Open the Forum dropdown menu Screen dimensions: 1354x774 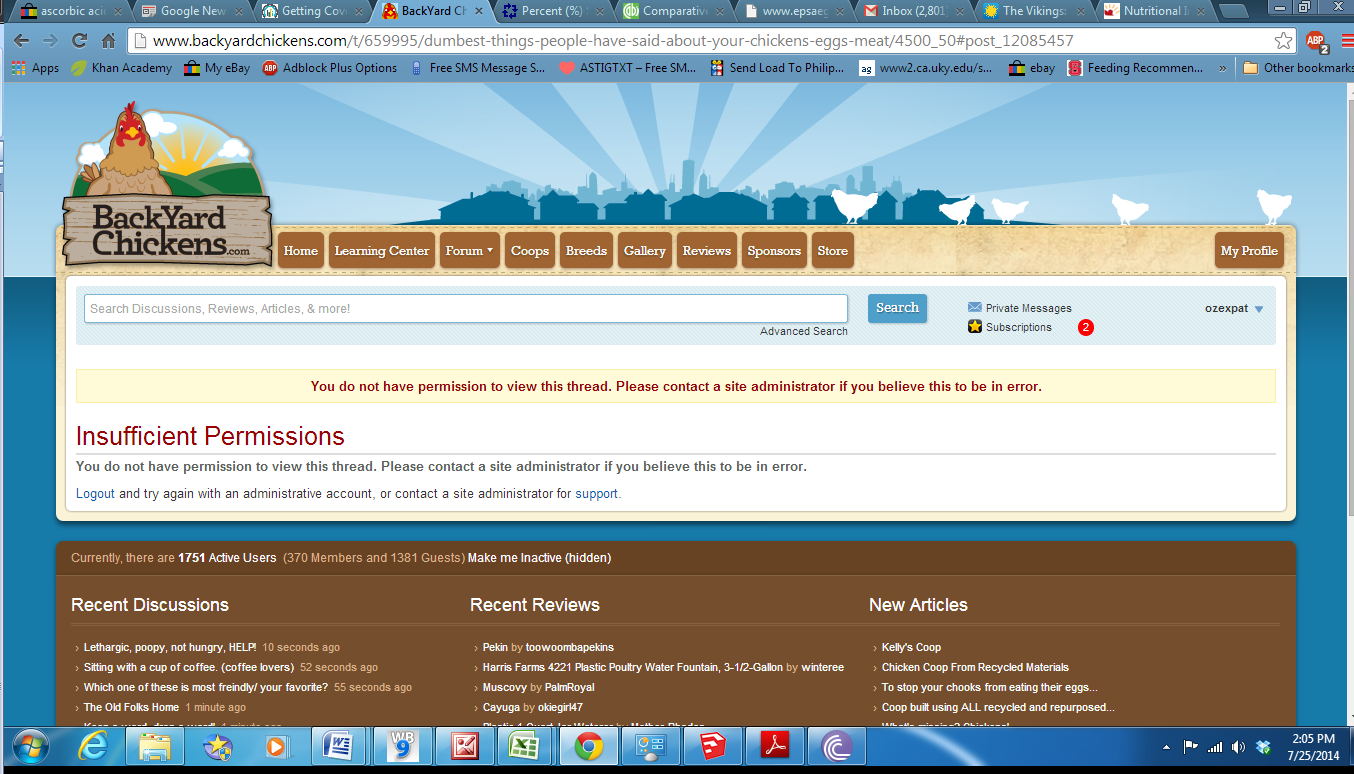click(x=469, y=251)
